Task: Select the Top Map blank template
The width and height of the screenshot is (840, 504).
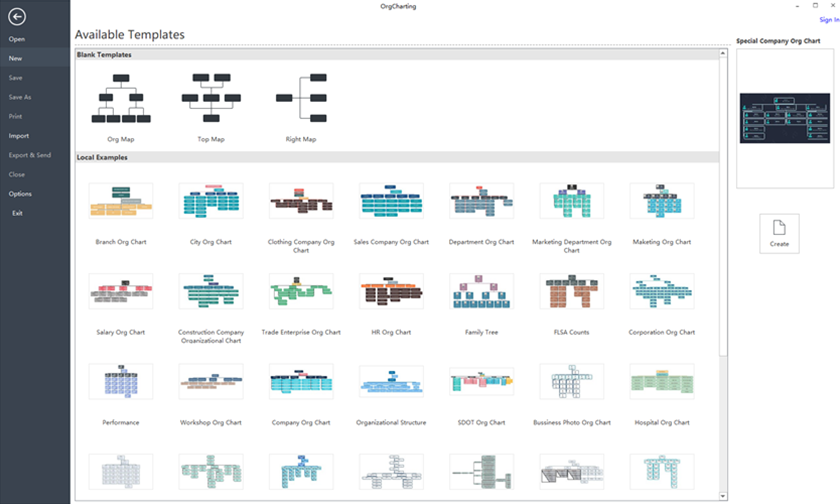Action: click(211, 98)
